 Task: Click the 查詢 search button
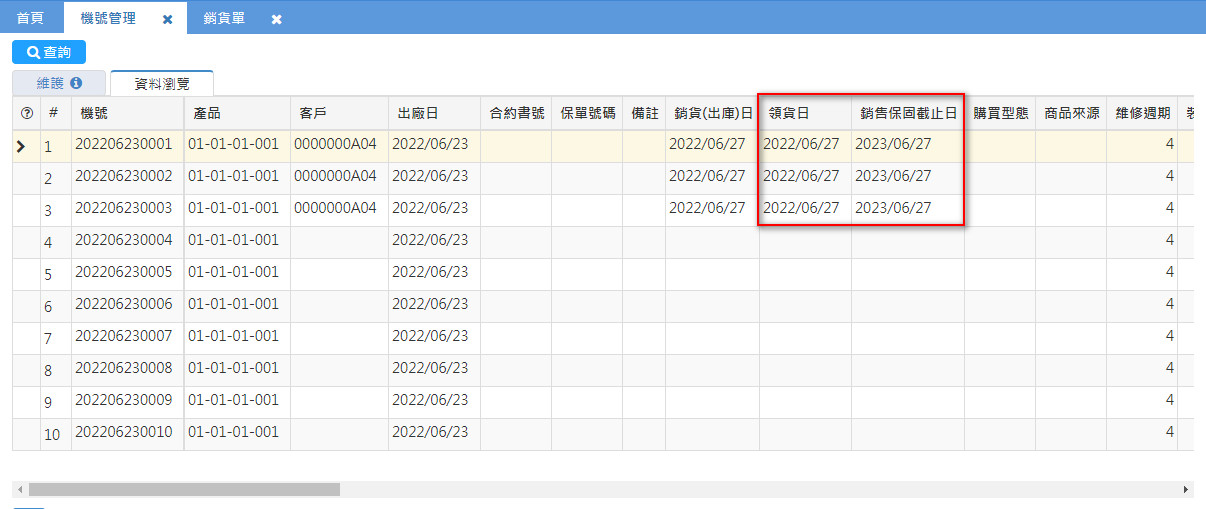click(x=49, y=52)
